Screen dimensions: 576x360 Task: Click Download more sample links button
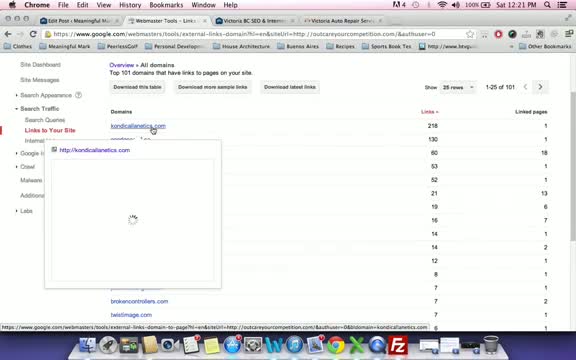(x=213, y=87)
